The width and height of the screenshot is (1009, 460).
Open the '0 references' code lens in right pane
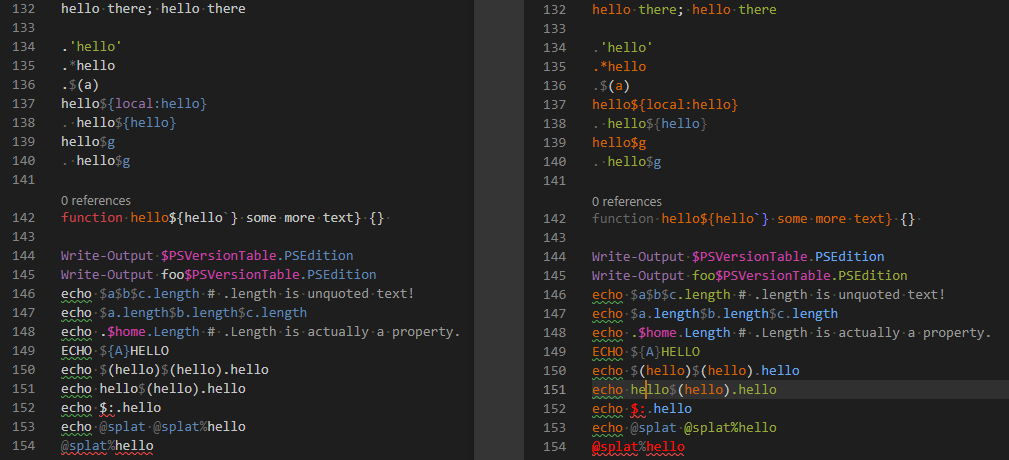[627, 201]
